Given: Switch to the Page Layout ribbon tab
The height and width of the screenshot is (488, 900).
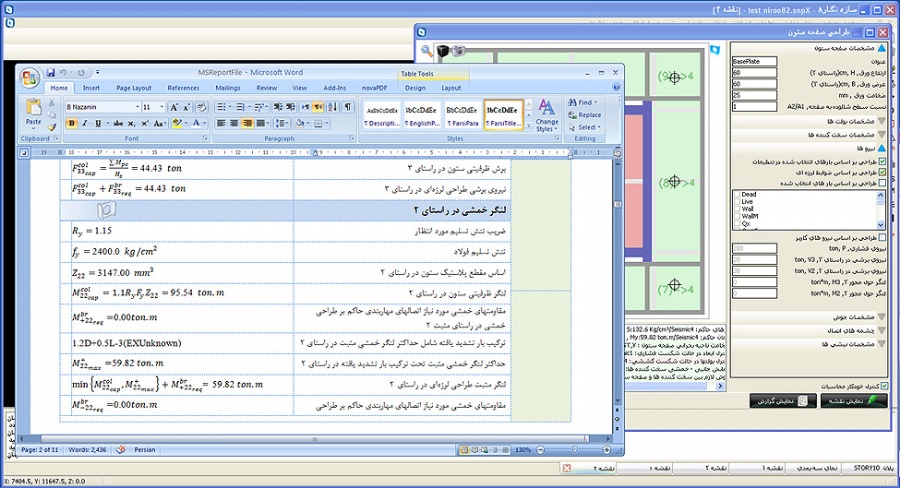Looking at the screenshot, I should pos(133,88).
